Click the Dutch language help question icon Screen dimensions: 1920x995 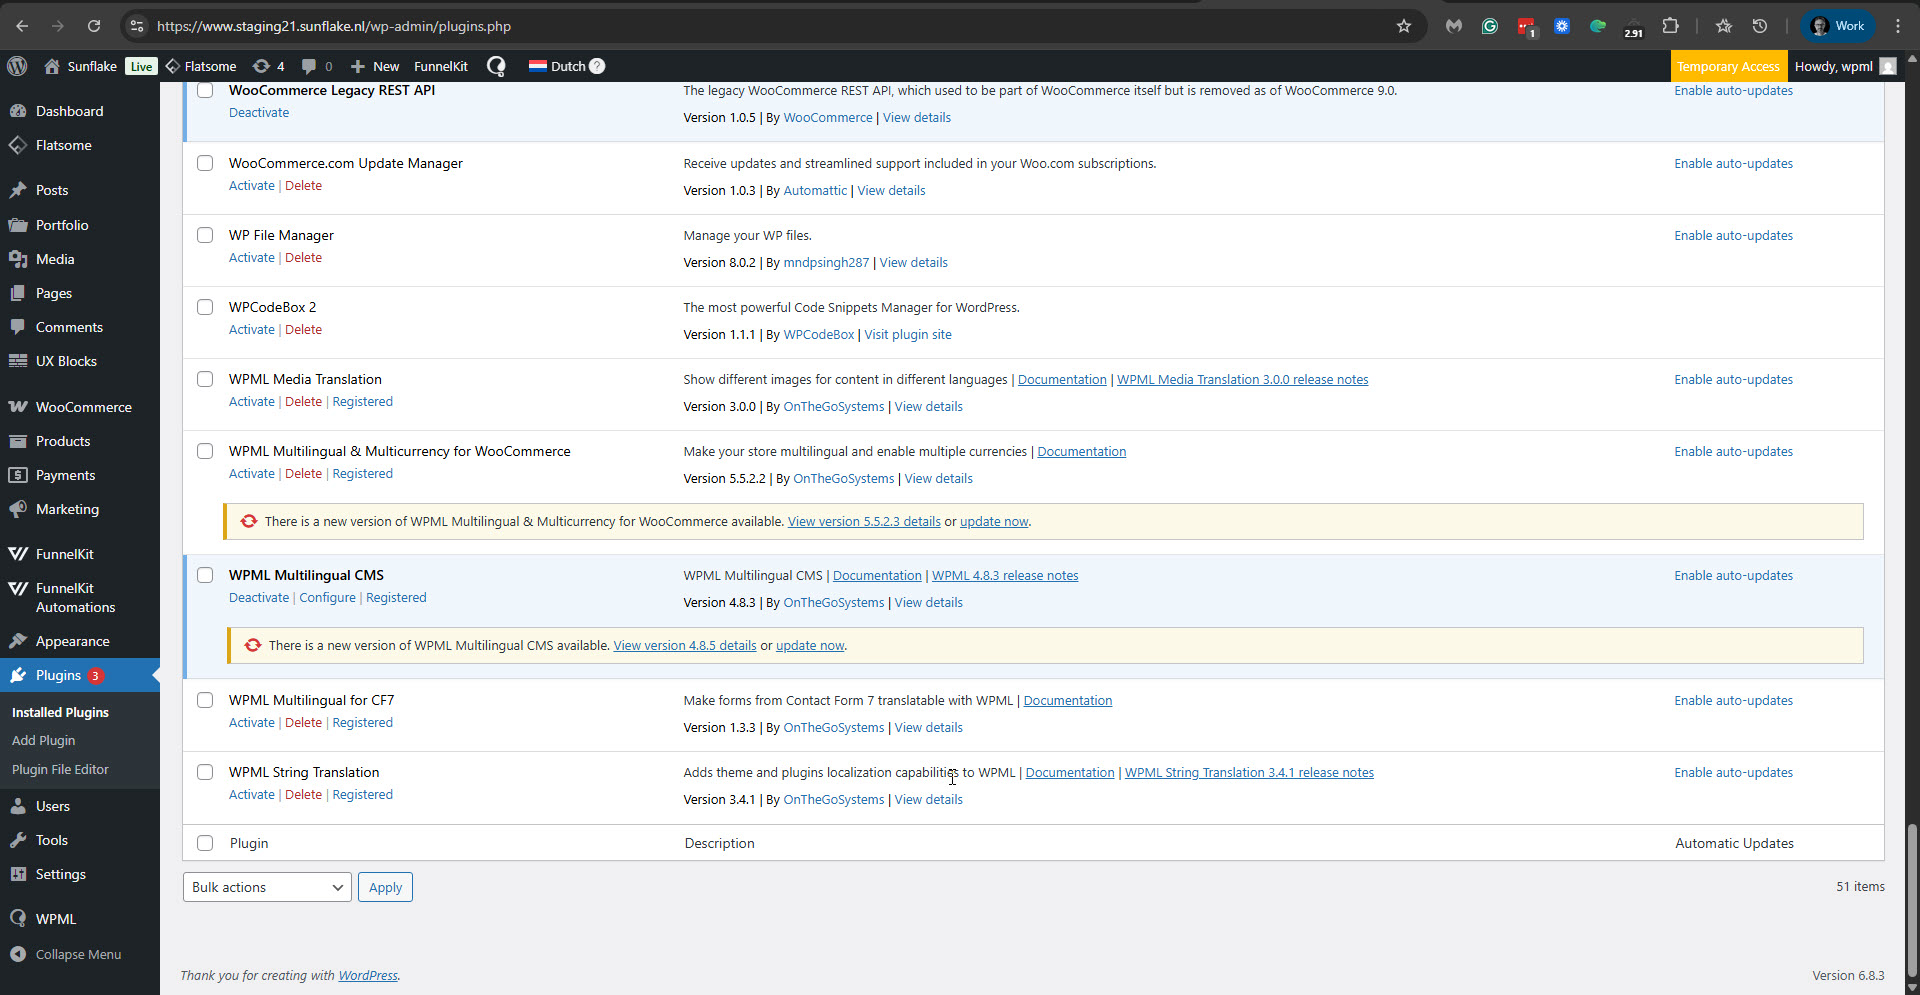click(597, 66)
